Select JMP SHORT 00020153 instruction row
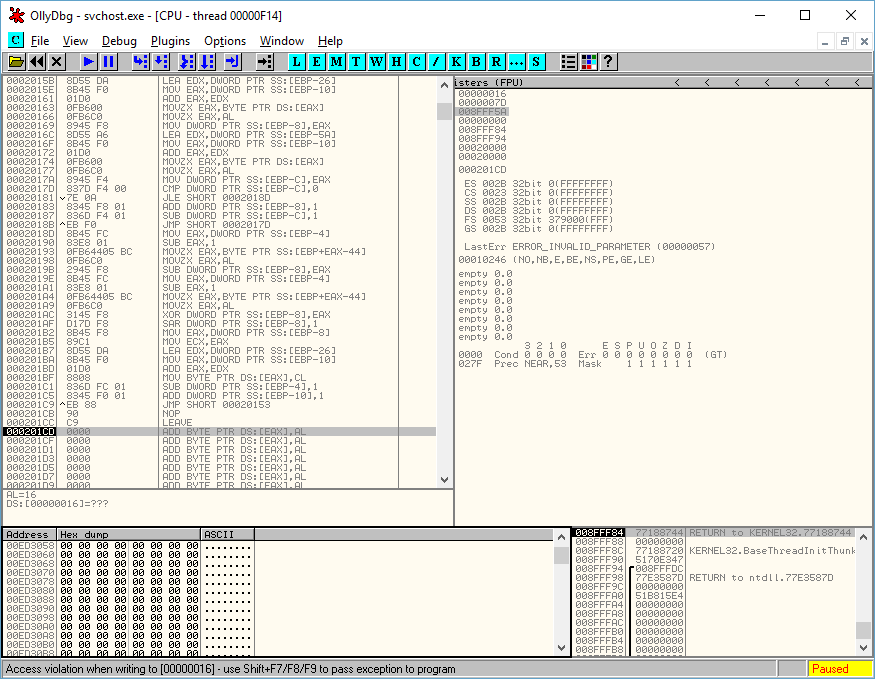Viewport: 875px width, 679px height. [x=220, y=404]
